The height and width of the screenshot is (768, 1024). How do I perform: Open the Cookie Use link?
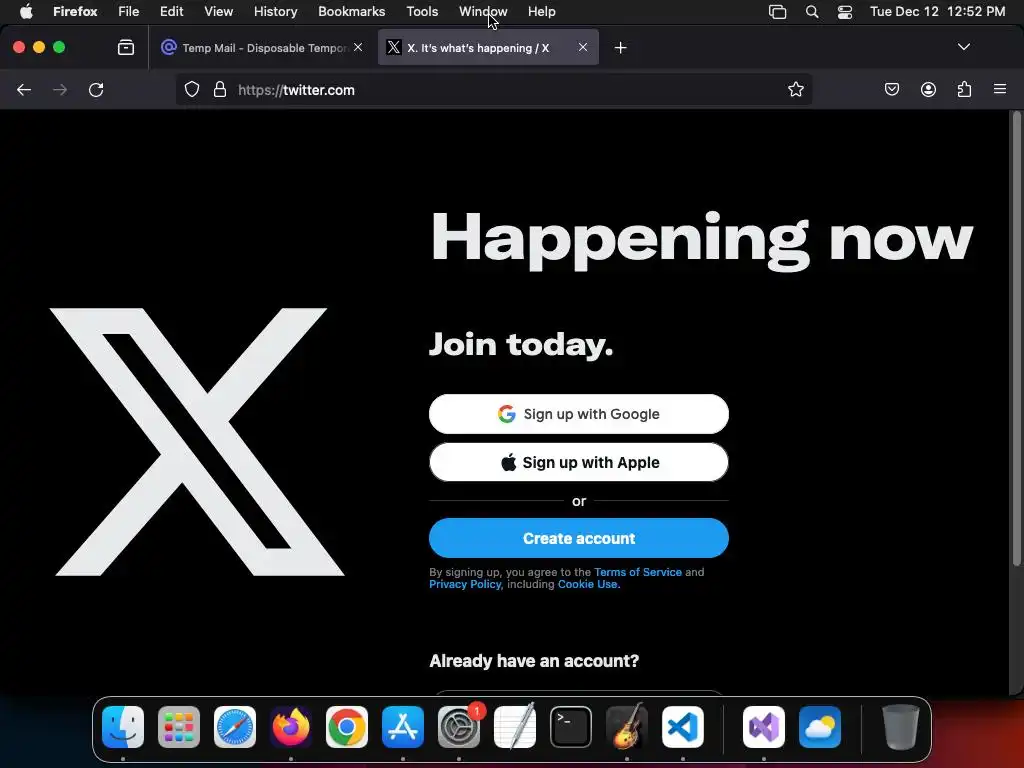[587, 584]
